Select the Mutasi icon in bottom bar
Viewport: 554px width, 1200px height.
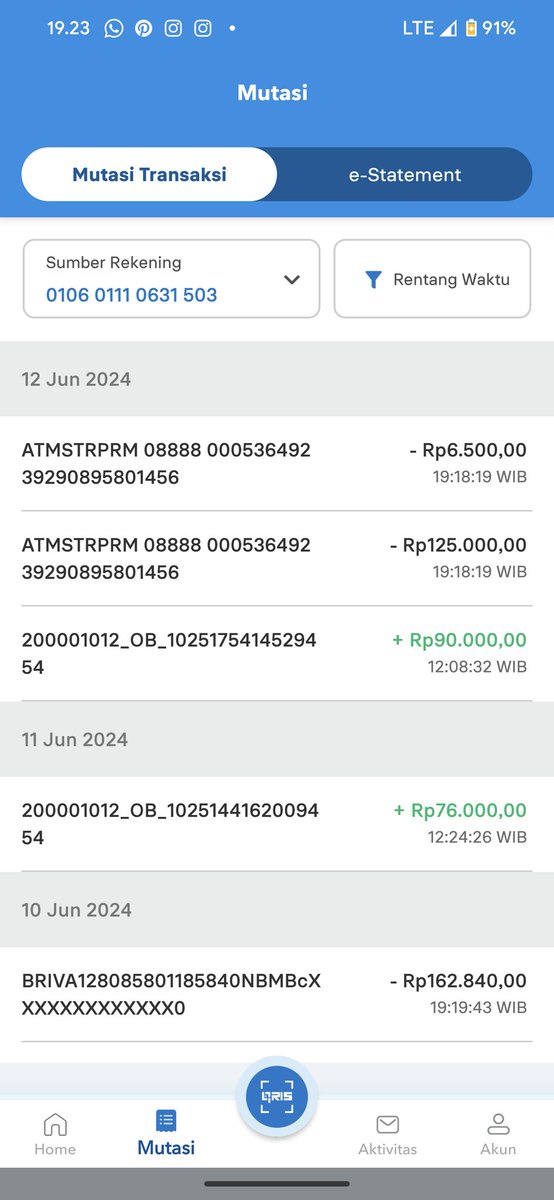[x=166, y=1120]
